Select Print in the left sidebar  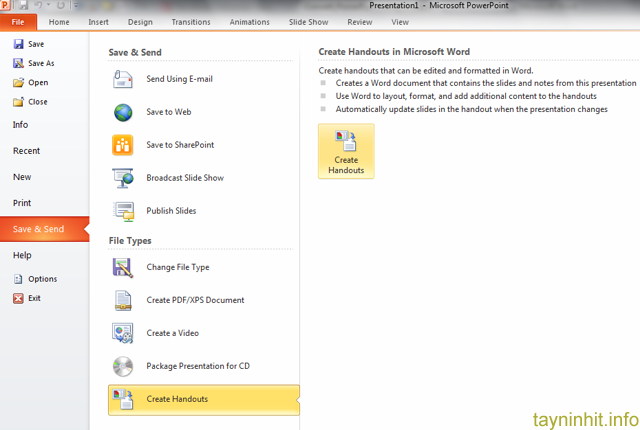(22, 203)
